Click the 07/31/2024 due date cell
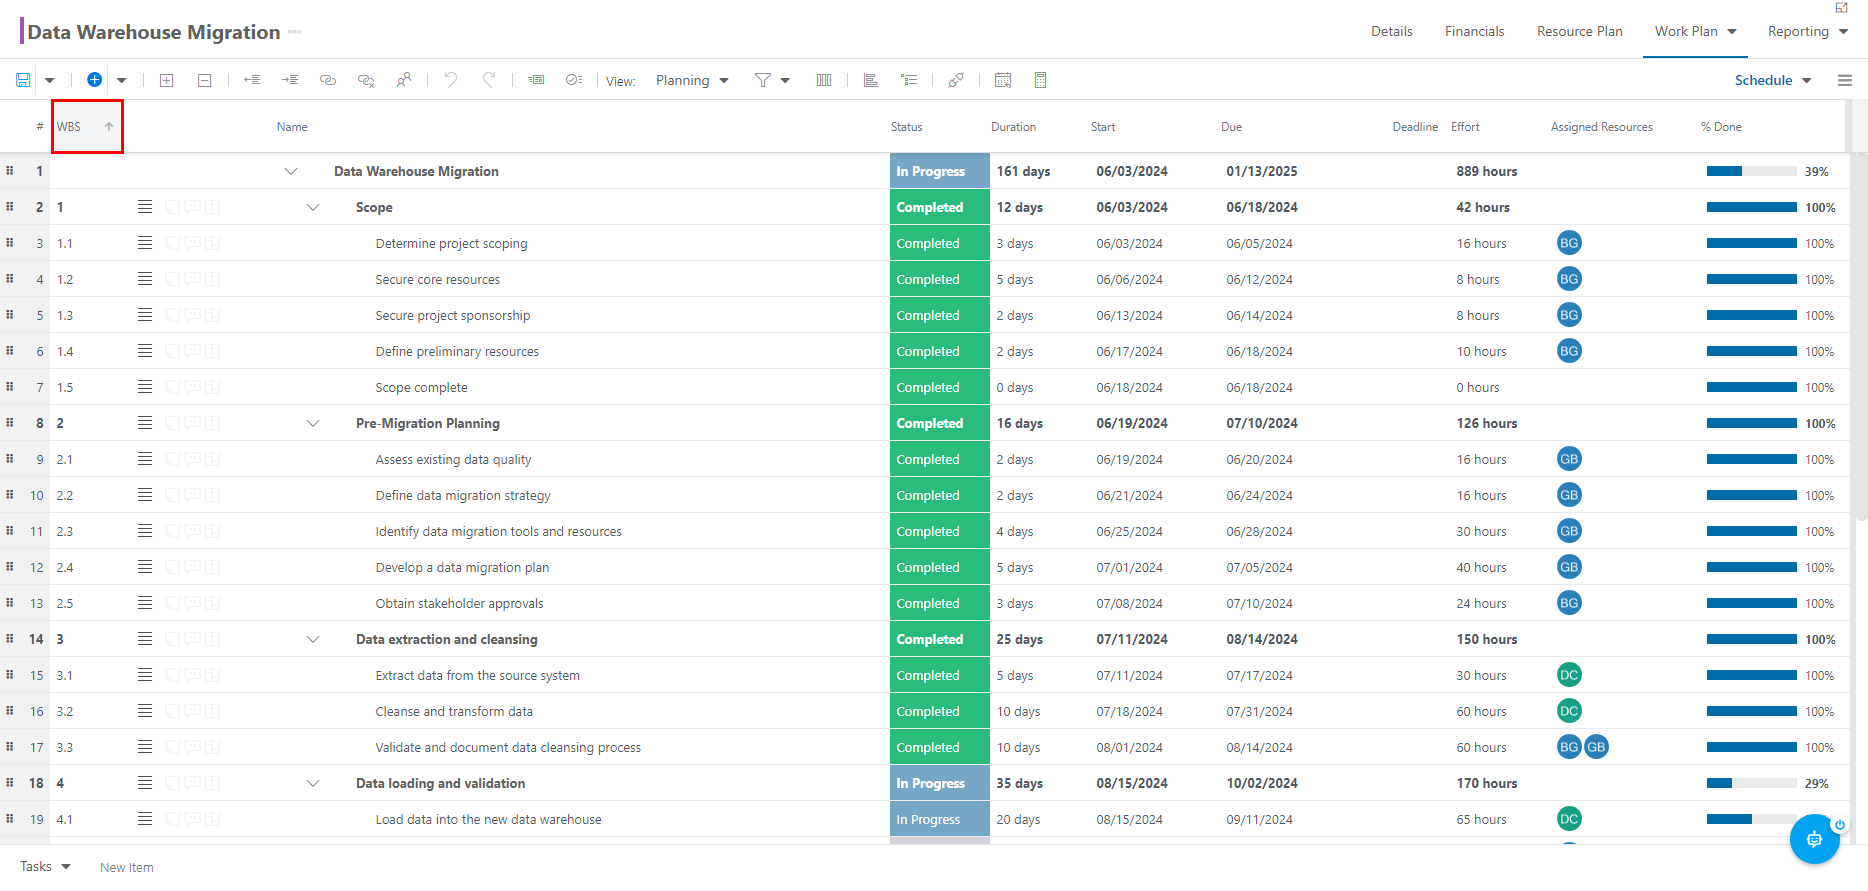This screenshot has height=891, width=1868. [1259, 711]
